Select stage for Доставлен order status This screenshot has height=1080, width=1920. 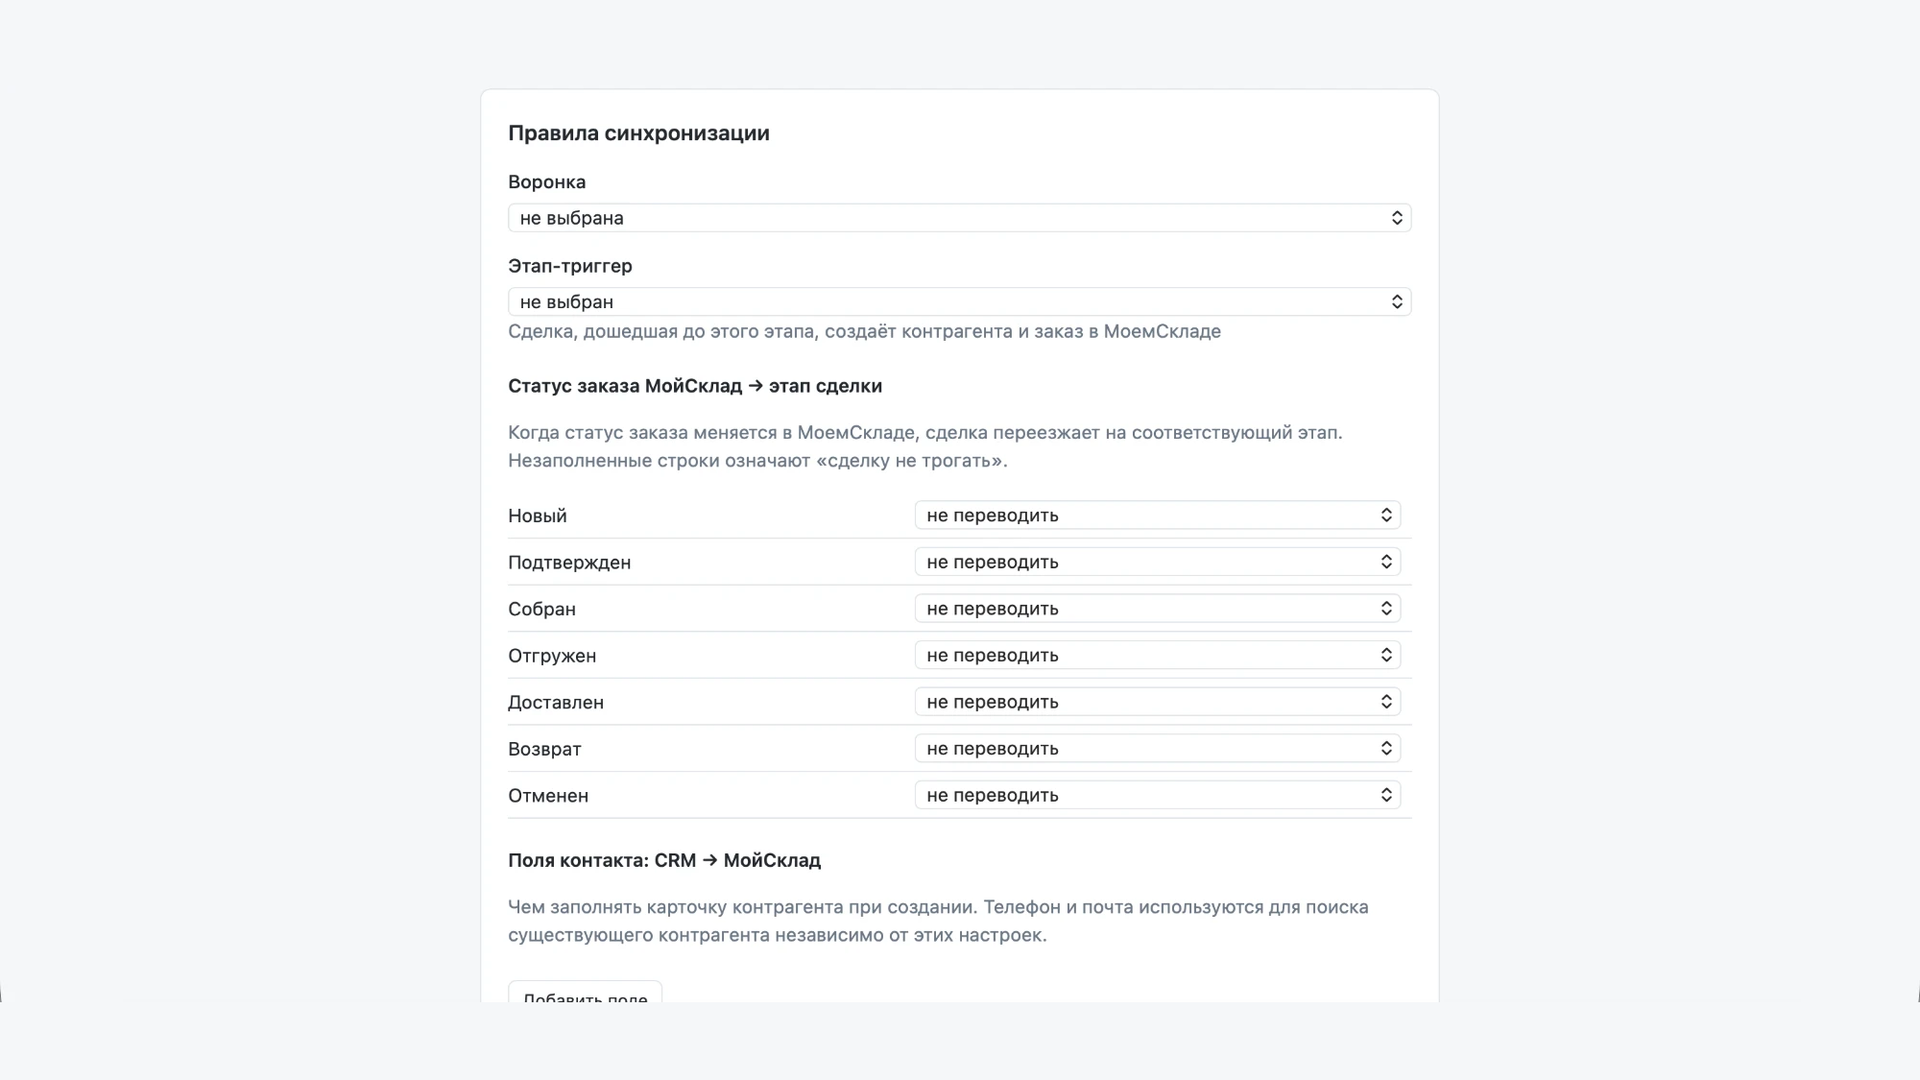click(x=1157, y=702)
